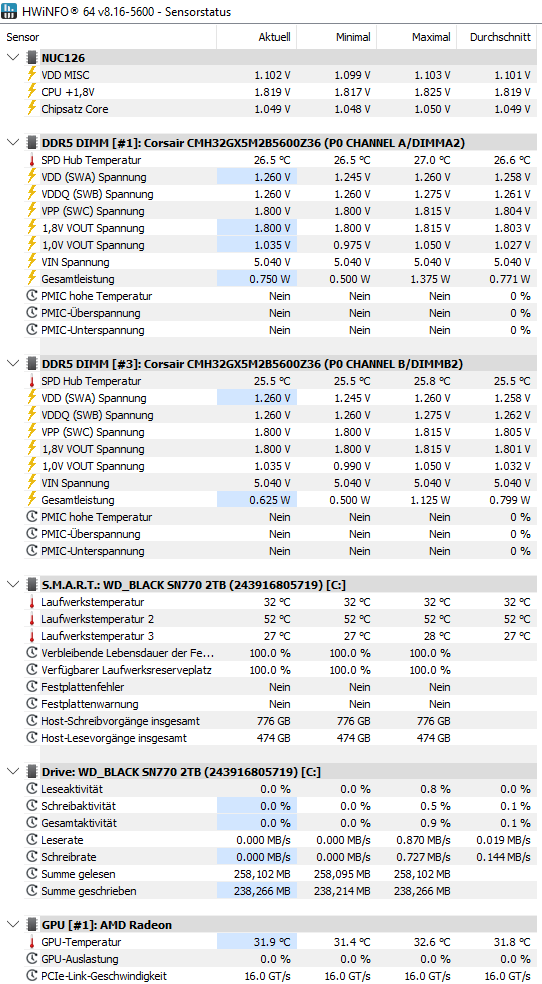Collapse the S.M.A.R.T. WD_BLACK SN770 group
The width and height of the screenshot is (542, 984).
coord(13,584)
